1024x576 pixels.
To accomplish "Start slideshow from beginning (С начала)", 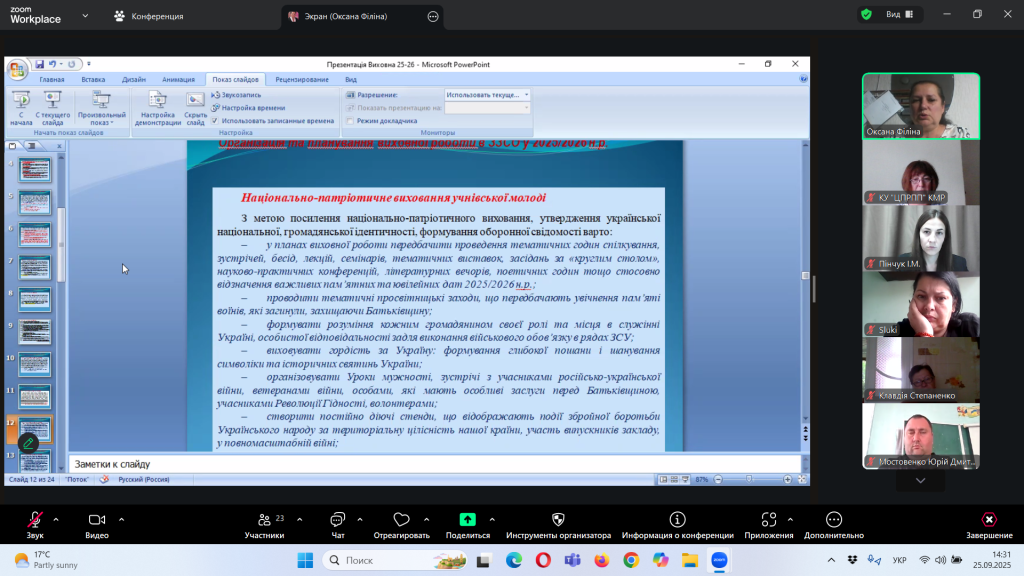I will (21, 104).
